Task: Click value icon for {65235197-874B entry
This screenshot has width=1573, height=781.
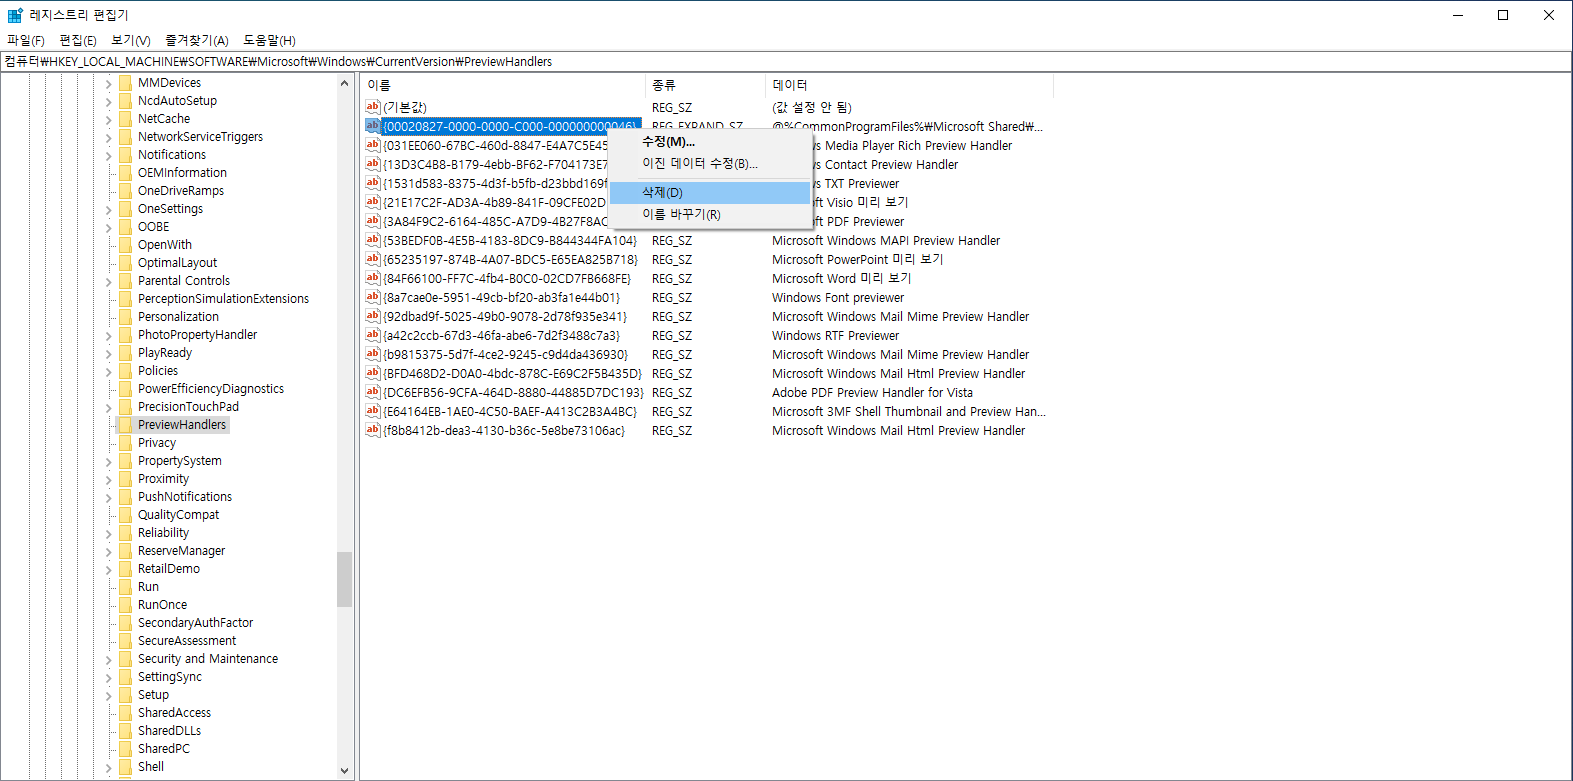Action: [373, 259]
